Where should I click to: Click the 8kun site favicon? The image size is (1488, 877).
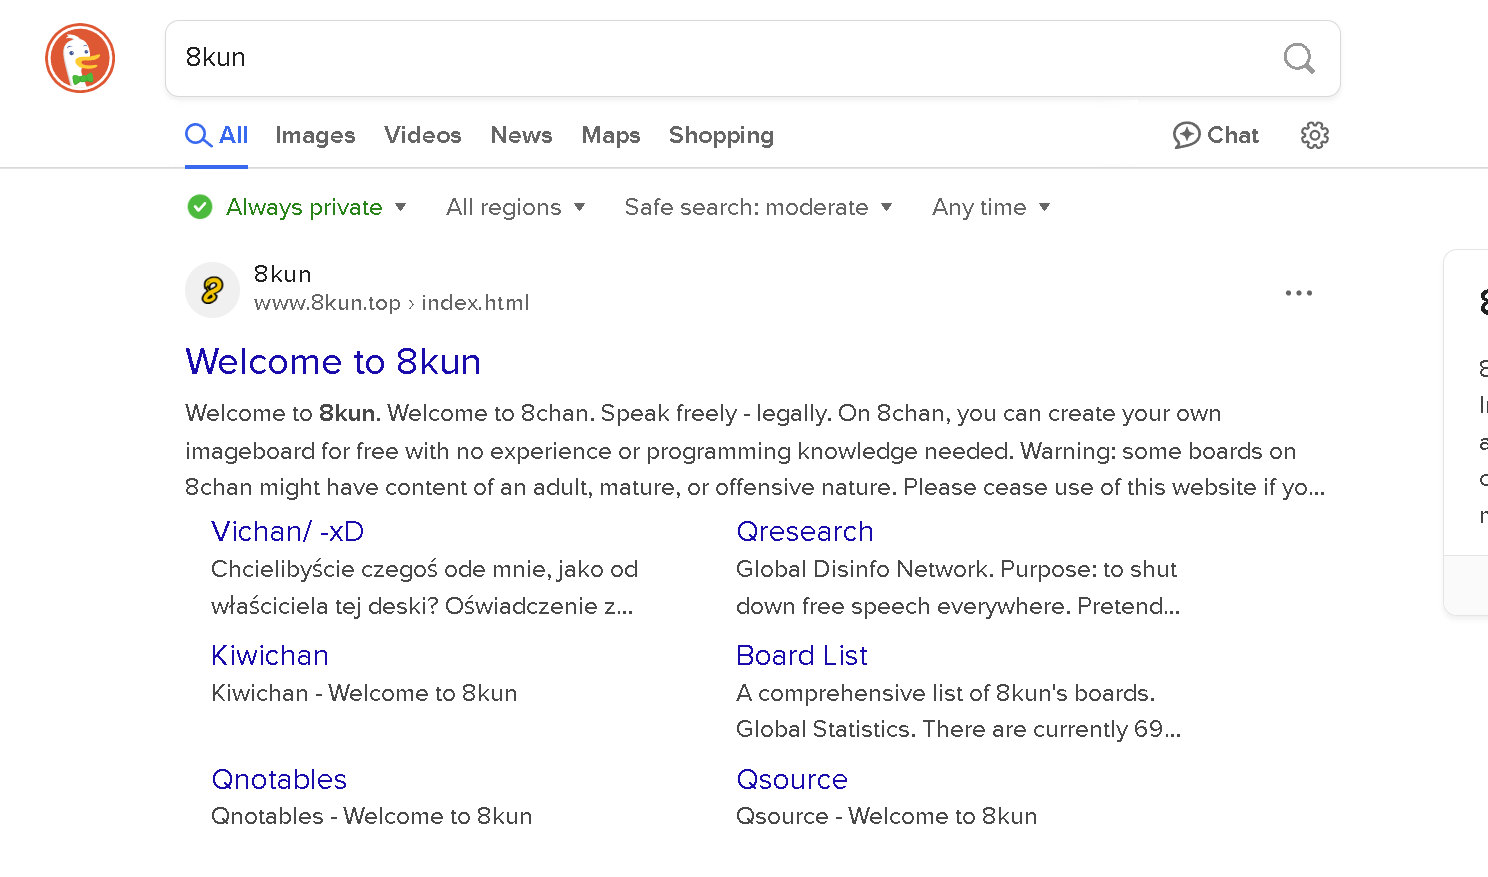pyautogui.click(x=212, y=290)
